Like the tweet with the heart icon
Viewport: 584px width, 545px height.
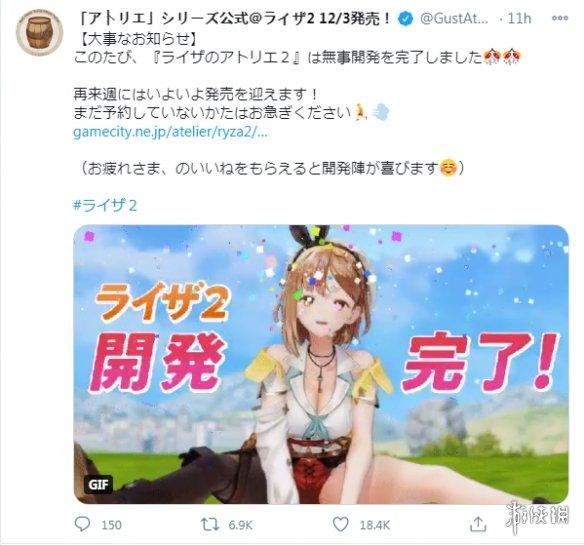click(x=340, y=525)
